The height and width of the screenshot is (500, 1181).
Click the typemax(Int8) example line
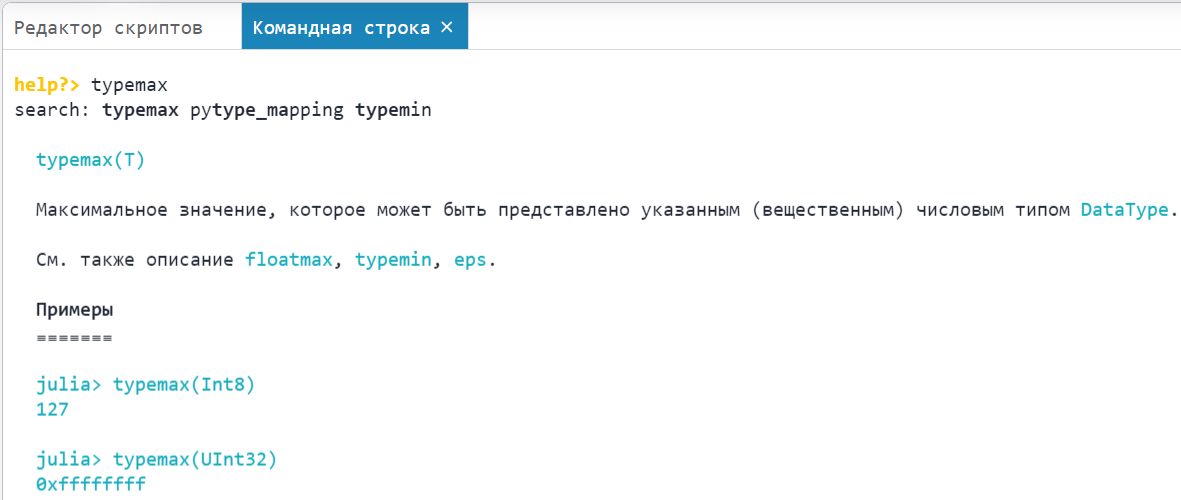pyautogui.click(x=184, y=385)
